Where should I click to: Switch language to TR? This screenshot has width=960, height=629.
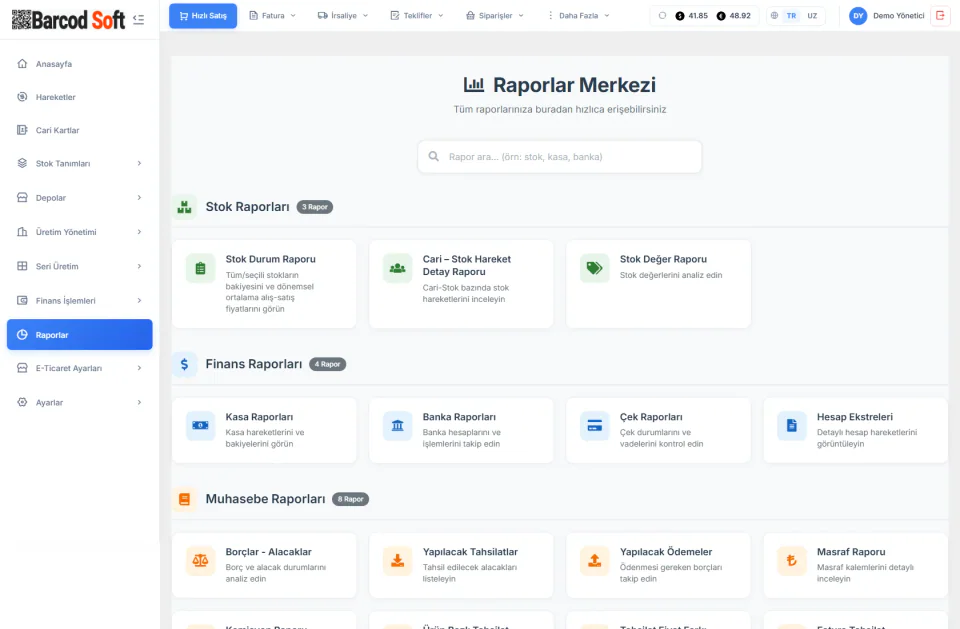(791, 16)
